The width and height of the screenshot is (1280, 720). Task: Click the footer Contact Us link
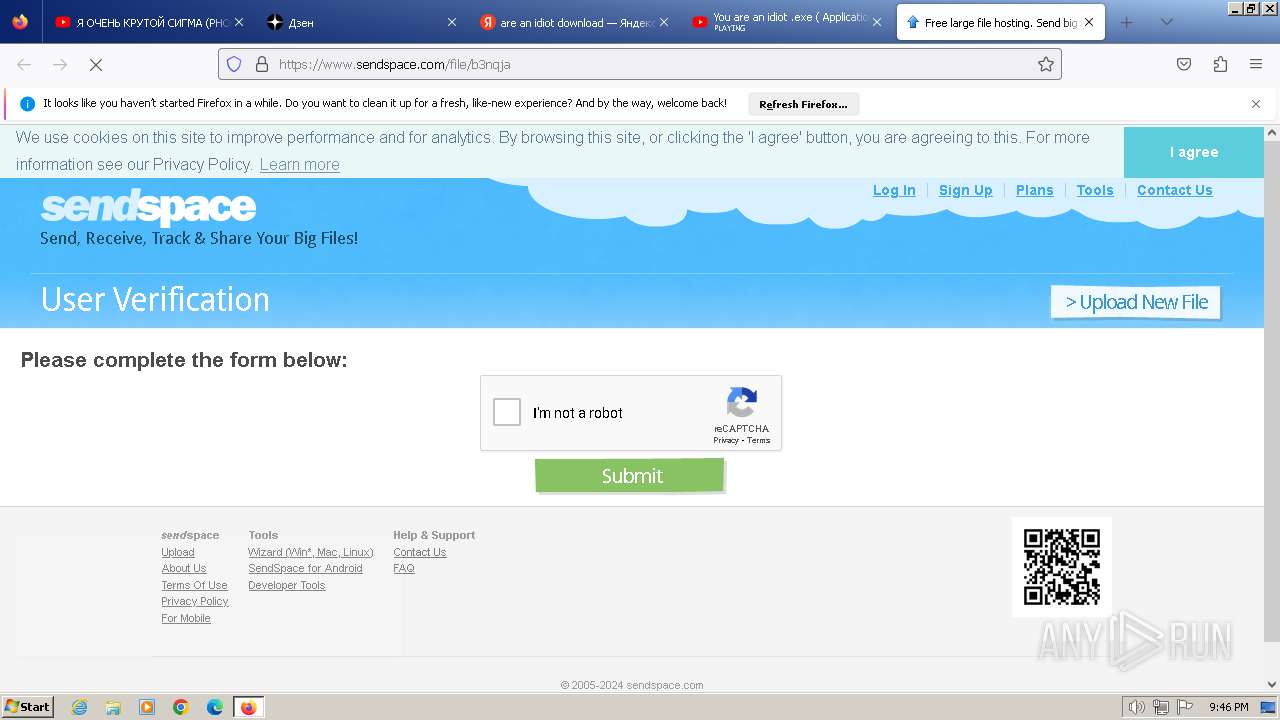420,552
